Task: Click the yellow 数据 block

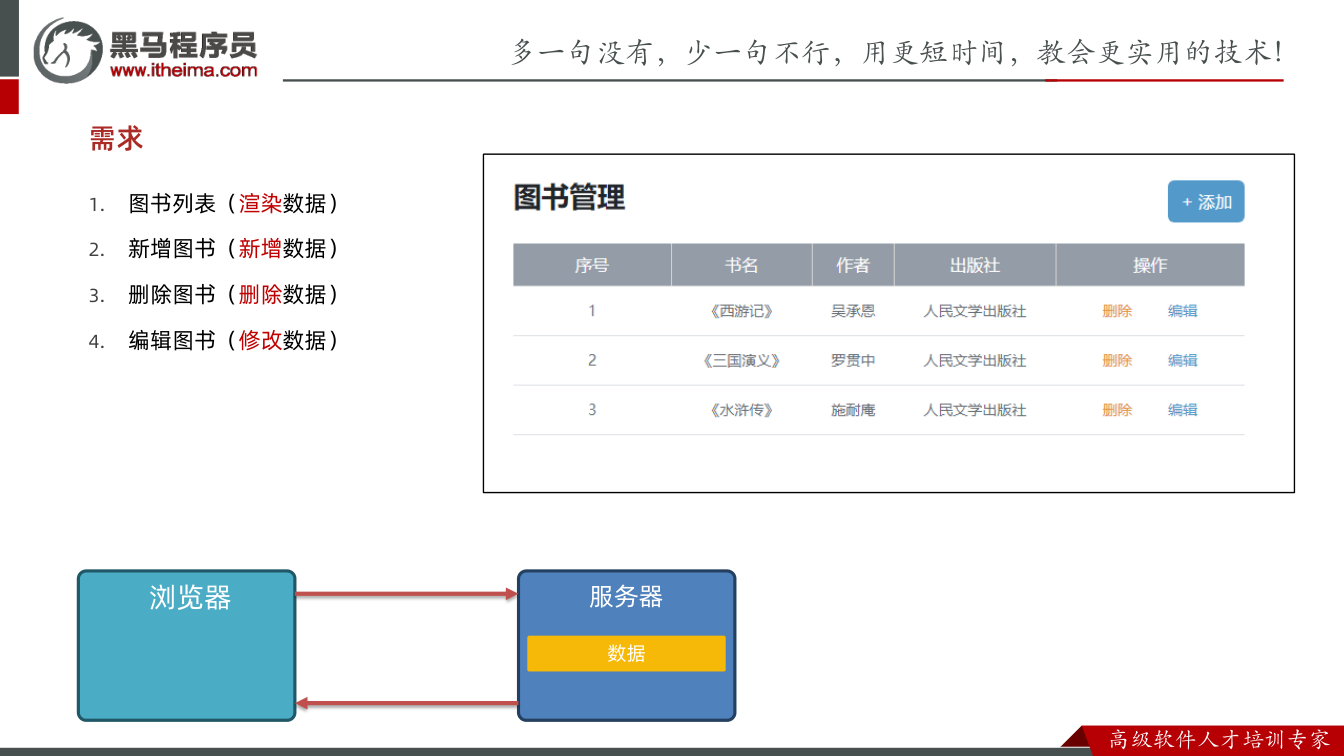Action: click(626, 653)
